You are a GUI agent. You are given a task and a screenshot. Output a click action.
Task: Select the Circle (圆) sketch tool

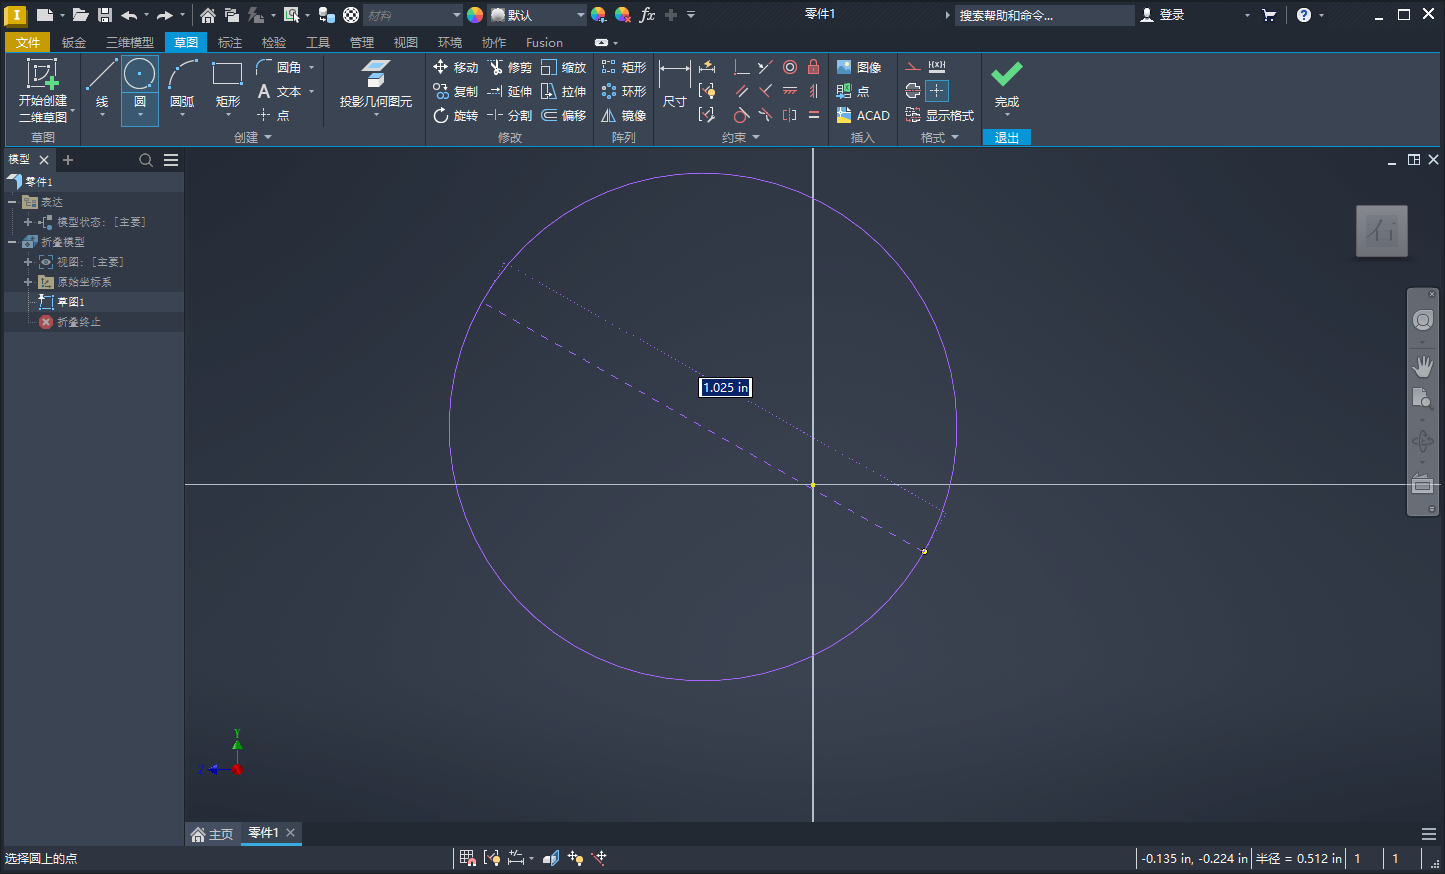click(140, 85)
